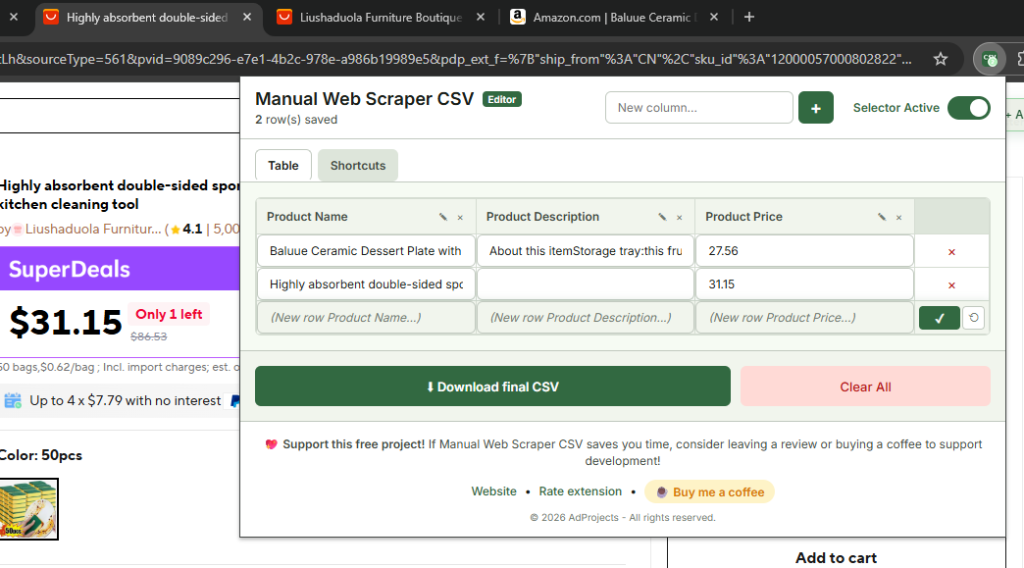1024x568 pixels.
Task: Remove the Product Price column
Action: click(x=899, y=217)
